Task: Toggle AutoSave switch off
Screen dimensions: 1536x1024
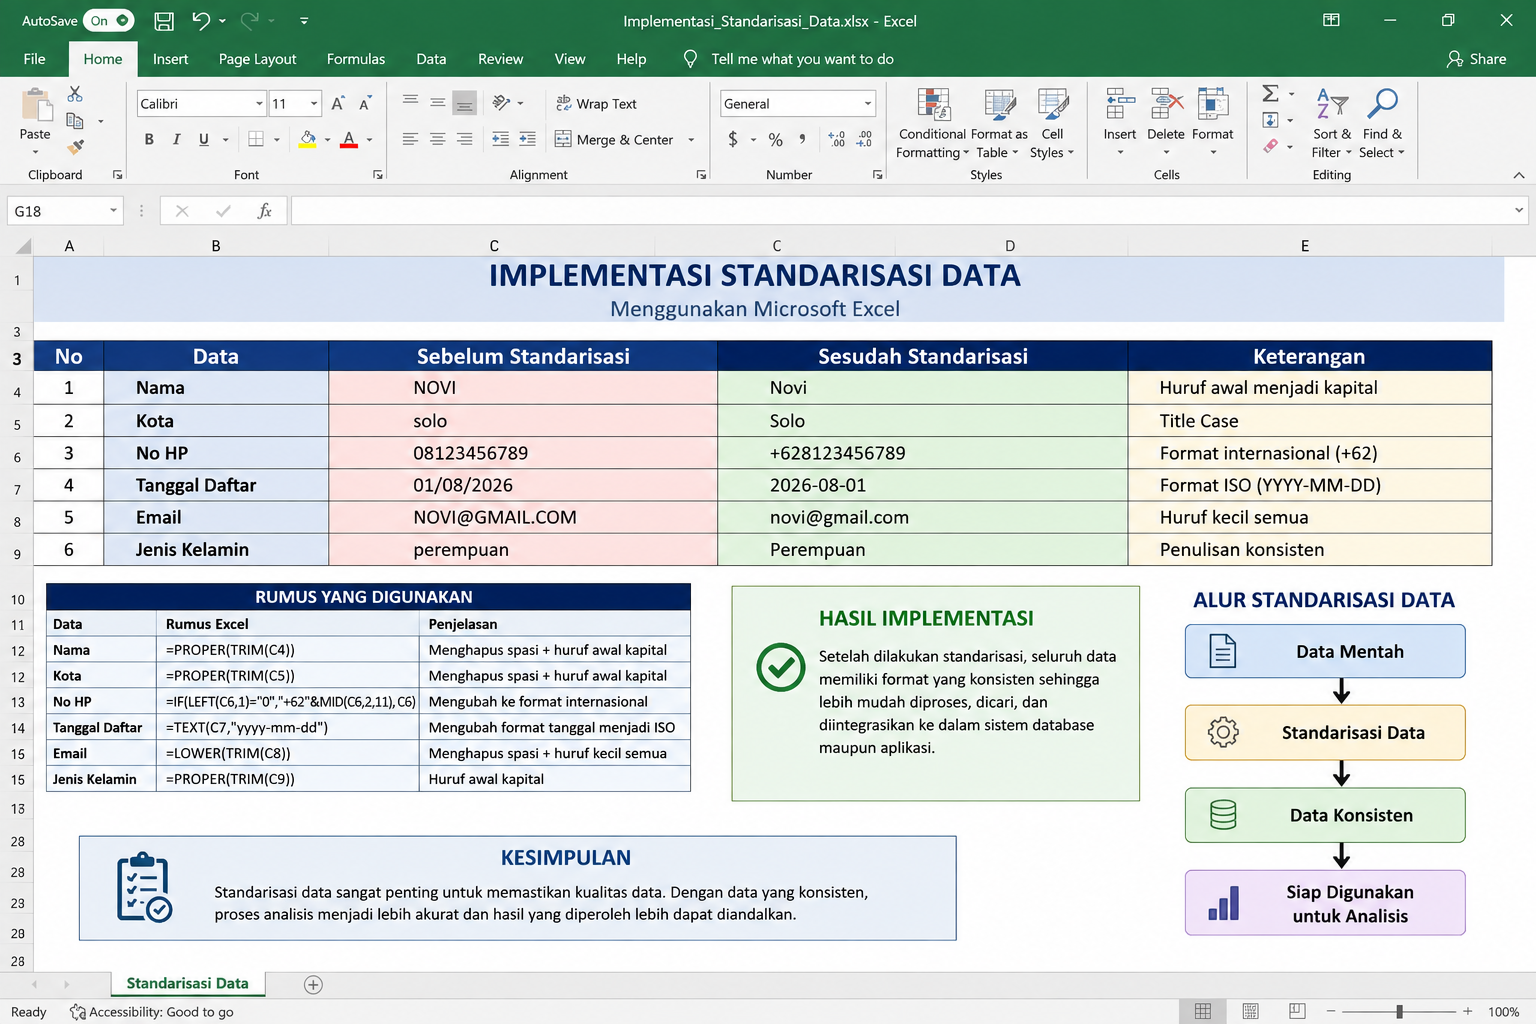Action: [109, 20]
